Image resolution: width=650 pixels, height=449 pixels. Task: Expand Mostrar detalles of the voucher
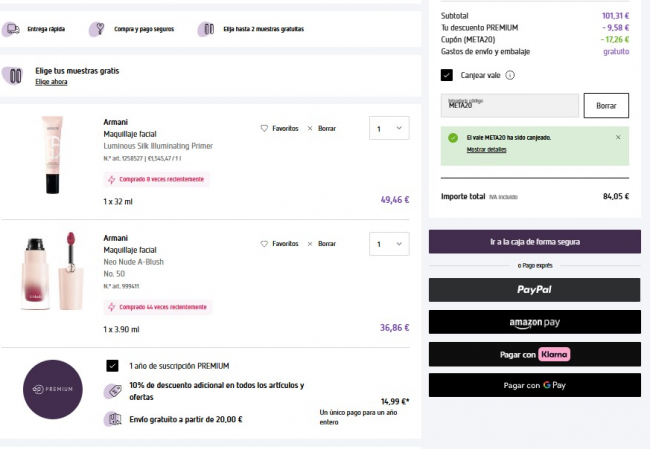click(486, 149)
